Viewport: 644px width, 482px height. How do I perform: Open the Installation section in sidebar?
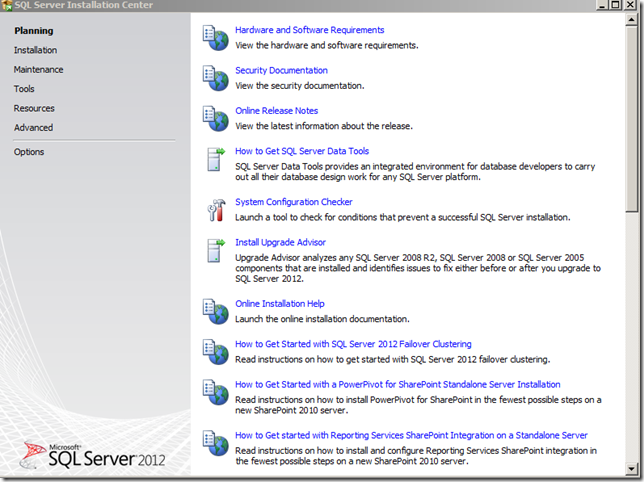(x=35, y=50)
